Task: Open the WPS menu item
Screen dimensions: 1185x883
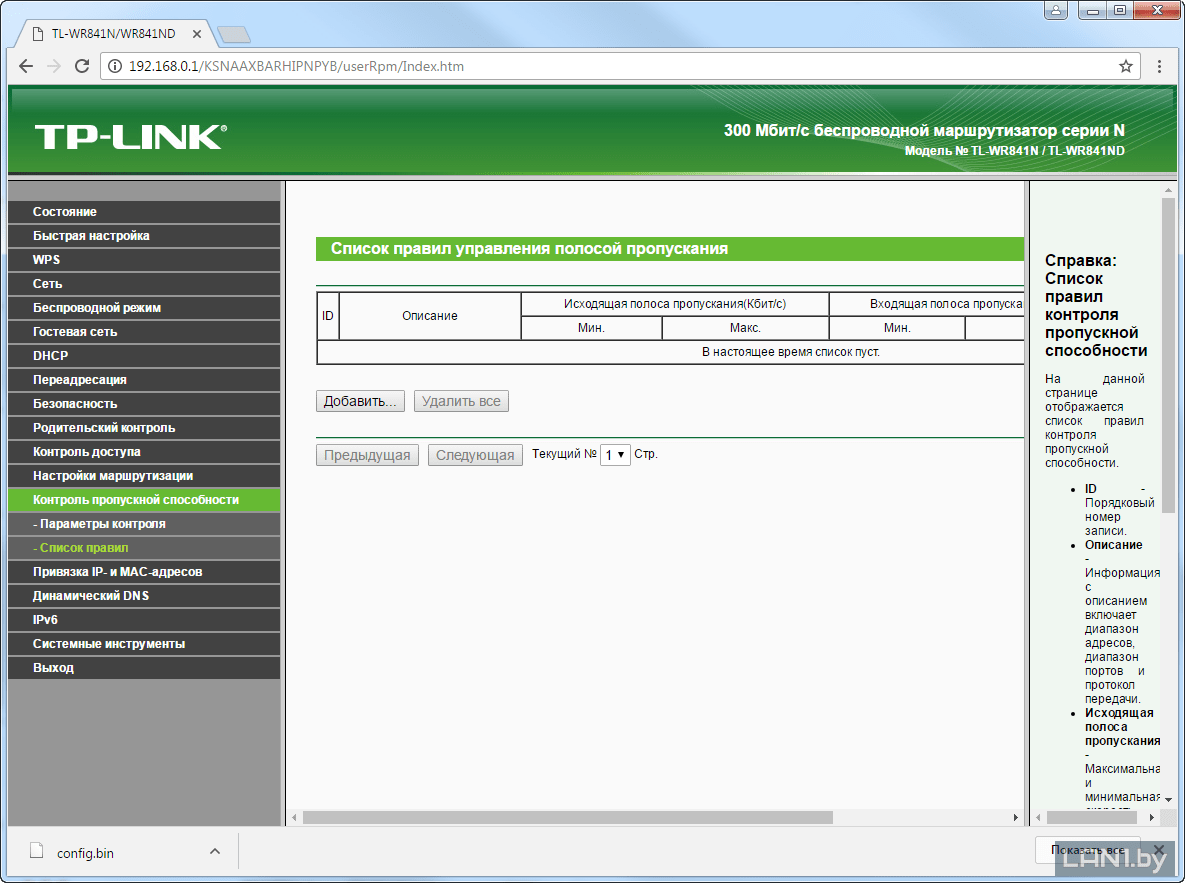Action: point(144,259)
